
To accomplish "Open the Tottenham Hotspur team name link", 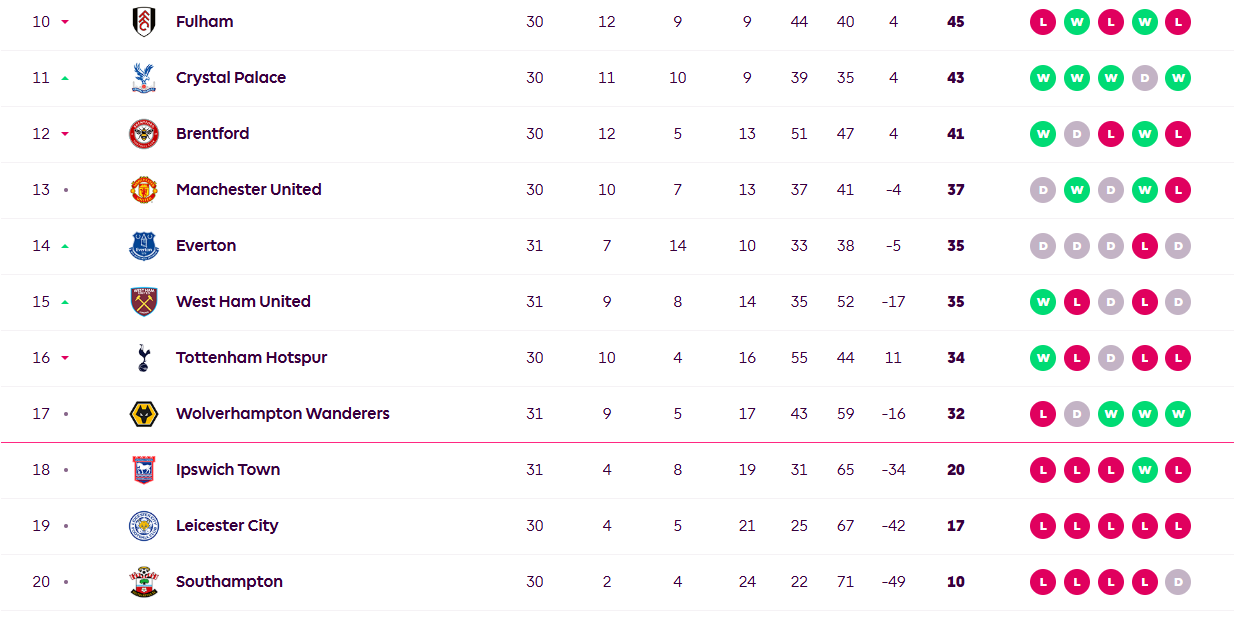I will 251,358.
